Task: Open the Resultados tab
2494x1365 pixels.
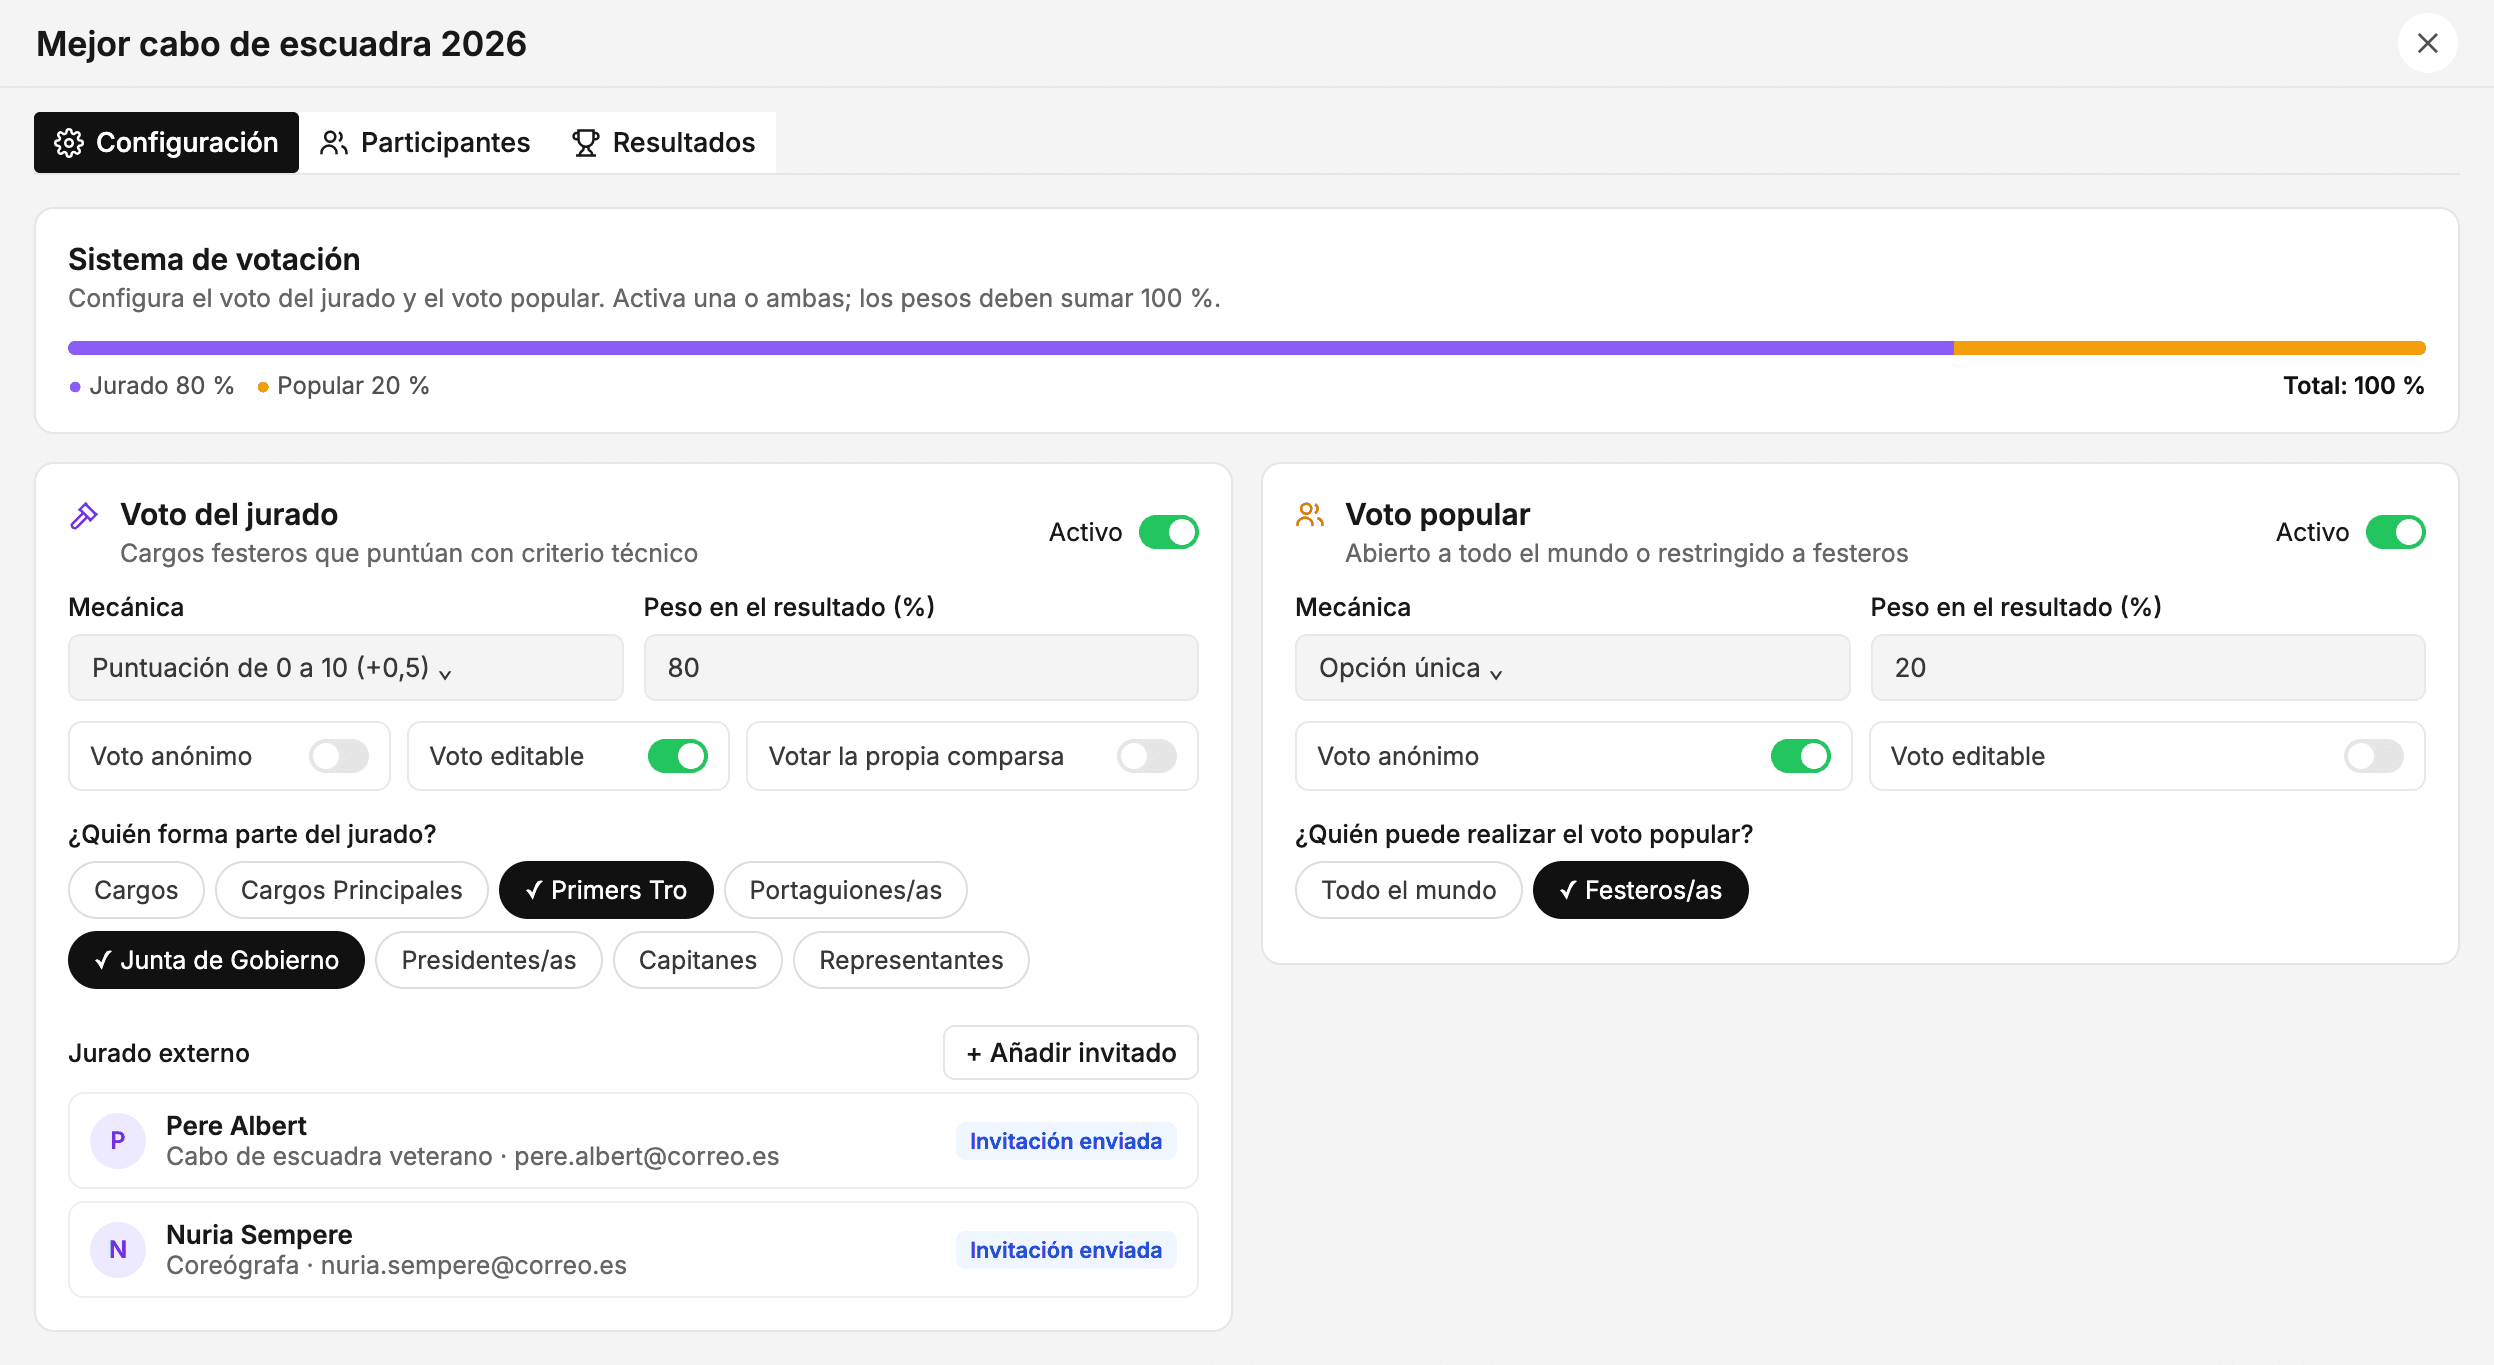Action: [663, 143]
